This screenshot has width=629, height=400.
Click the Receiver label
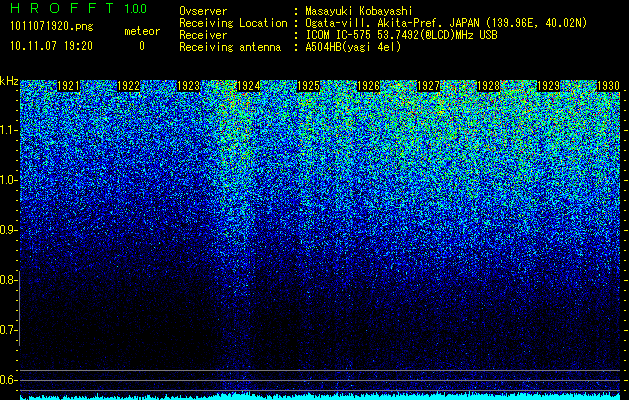(x=203, y=35)
